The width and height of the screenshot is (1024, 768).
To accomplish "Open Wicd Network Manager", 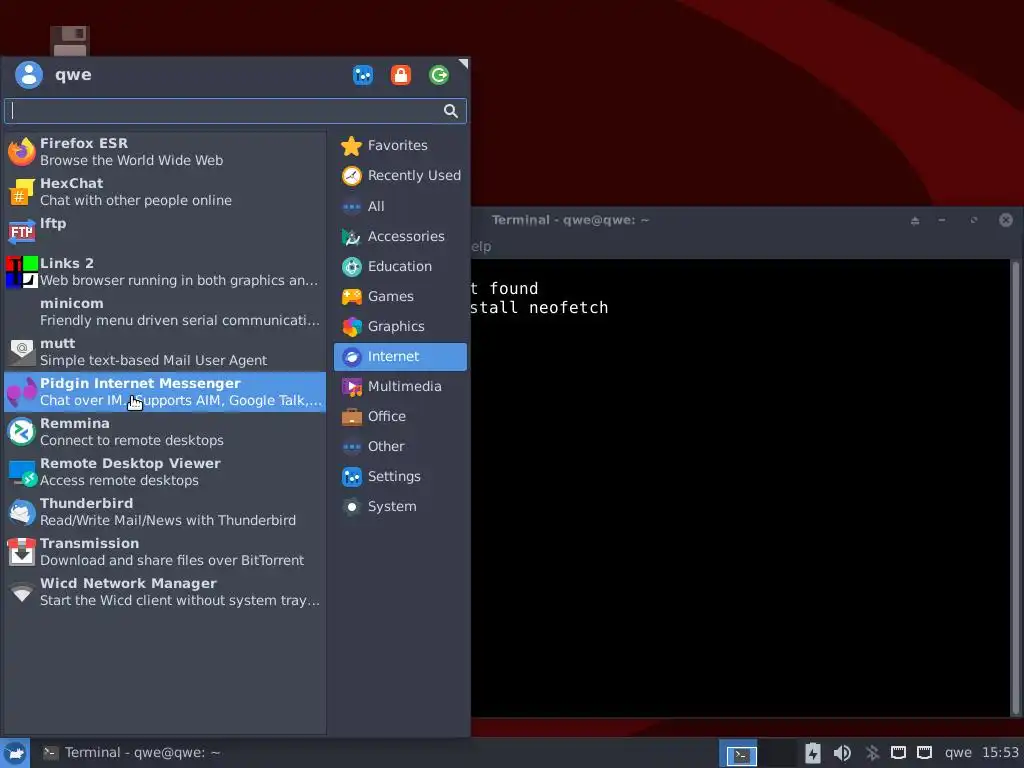I will pyautogui.click(x=165, y=592).
